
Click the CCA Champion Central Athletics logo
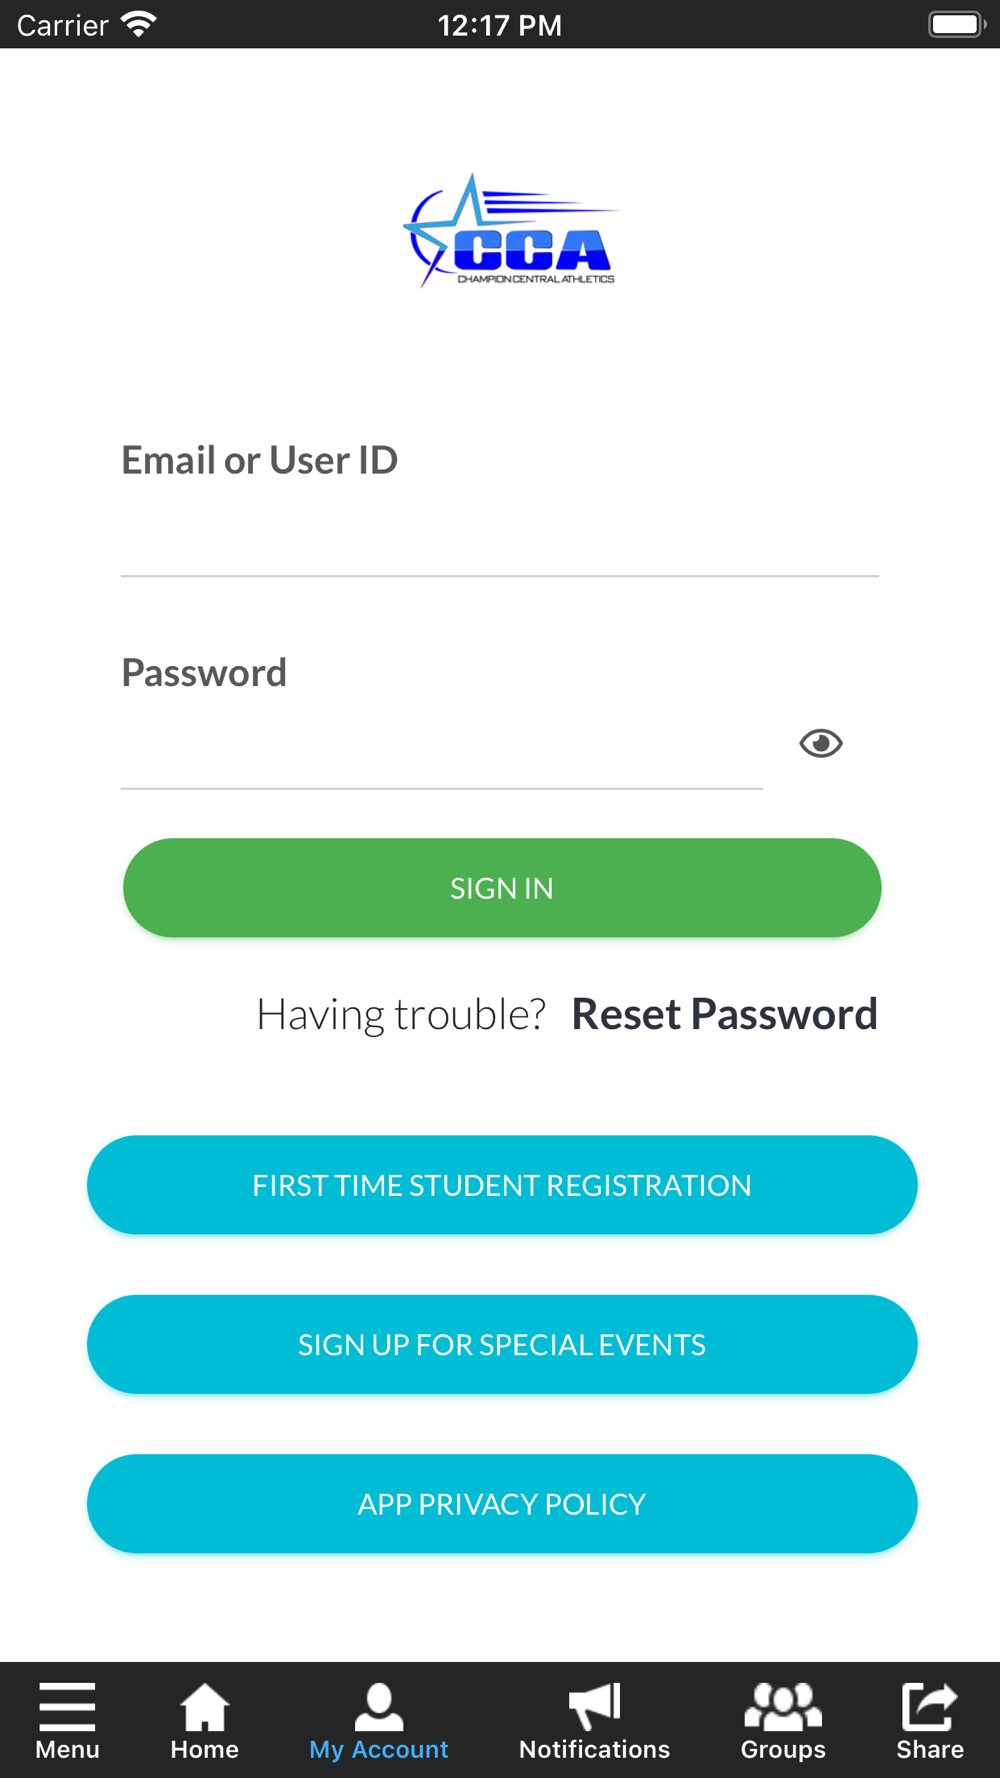(x=510, y=232)
